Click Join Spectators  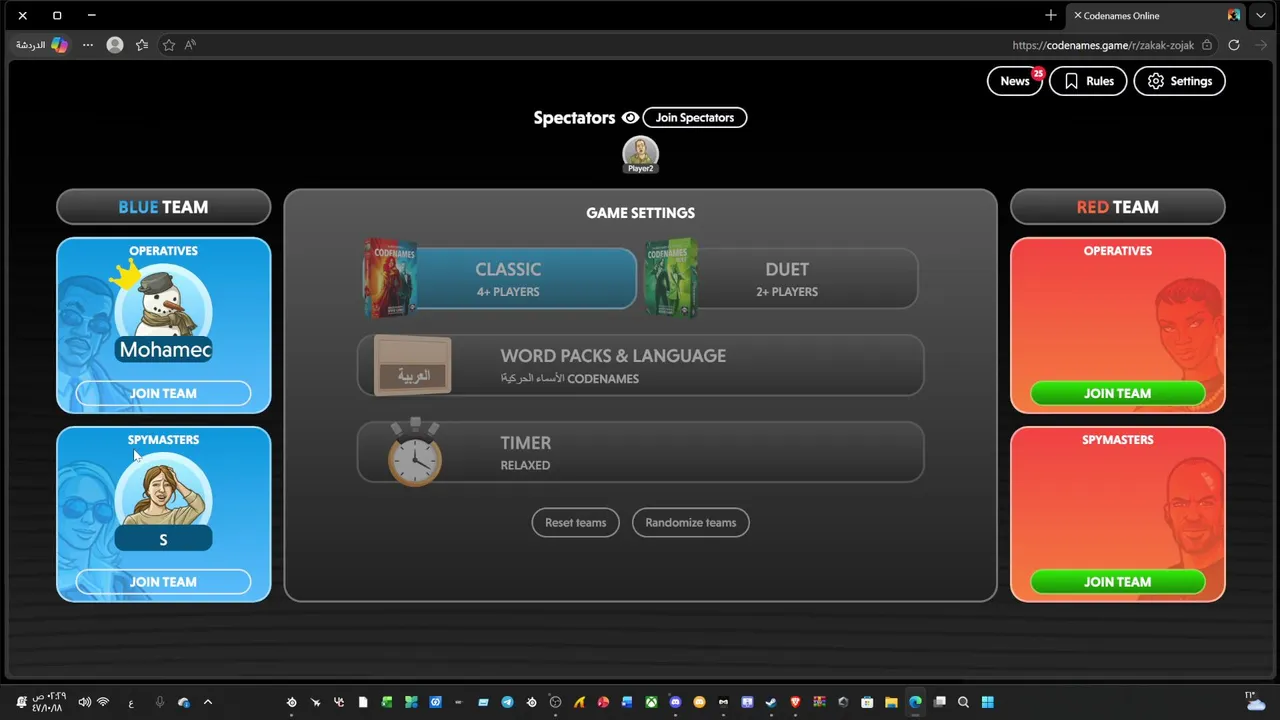point(694,118)
